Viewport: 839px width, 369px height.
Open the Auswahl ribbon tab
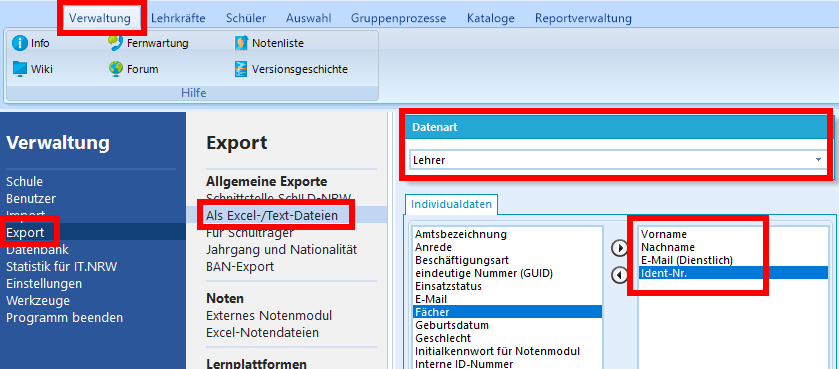coord(308,18)
